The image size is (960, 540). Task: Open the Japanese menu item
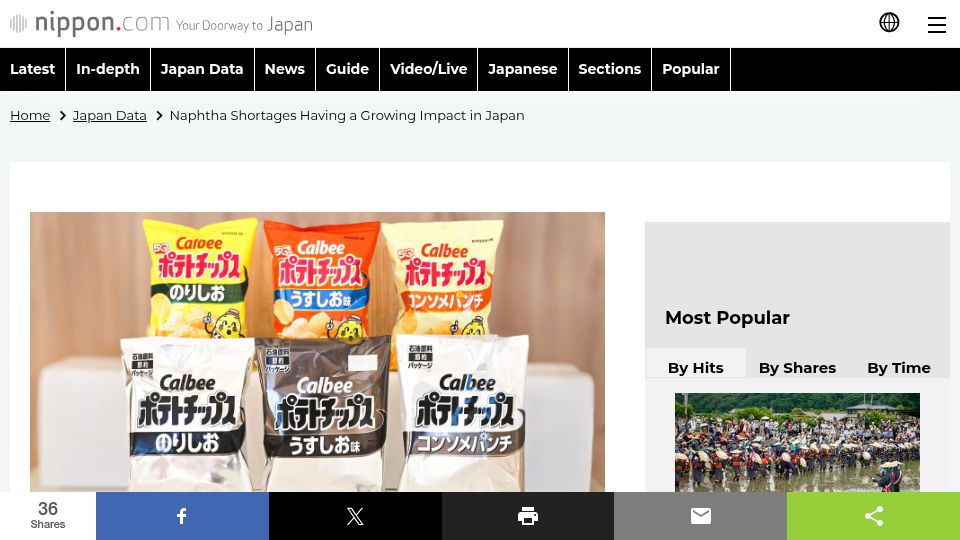[523, 69]
